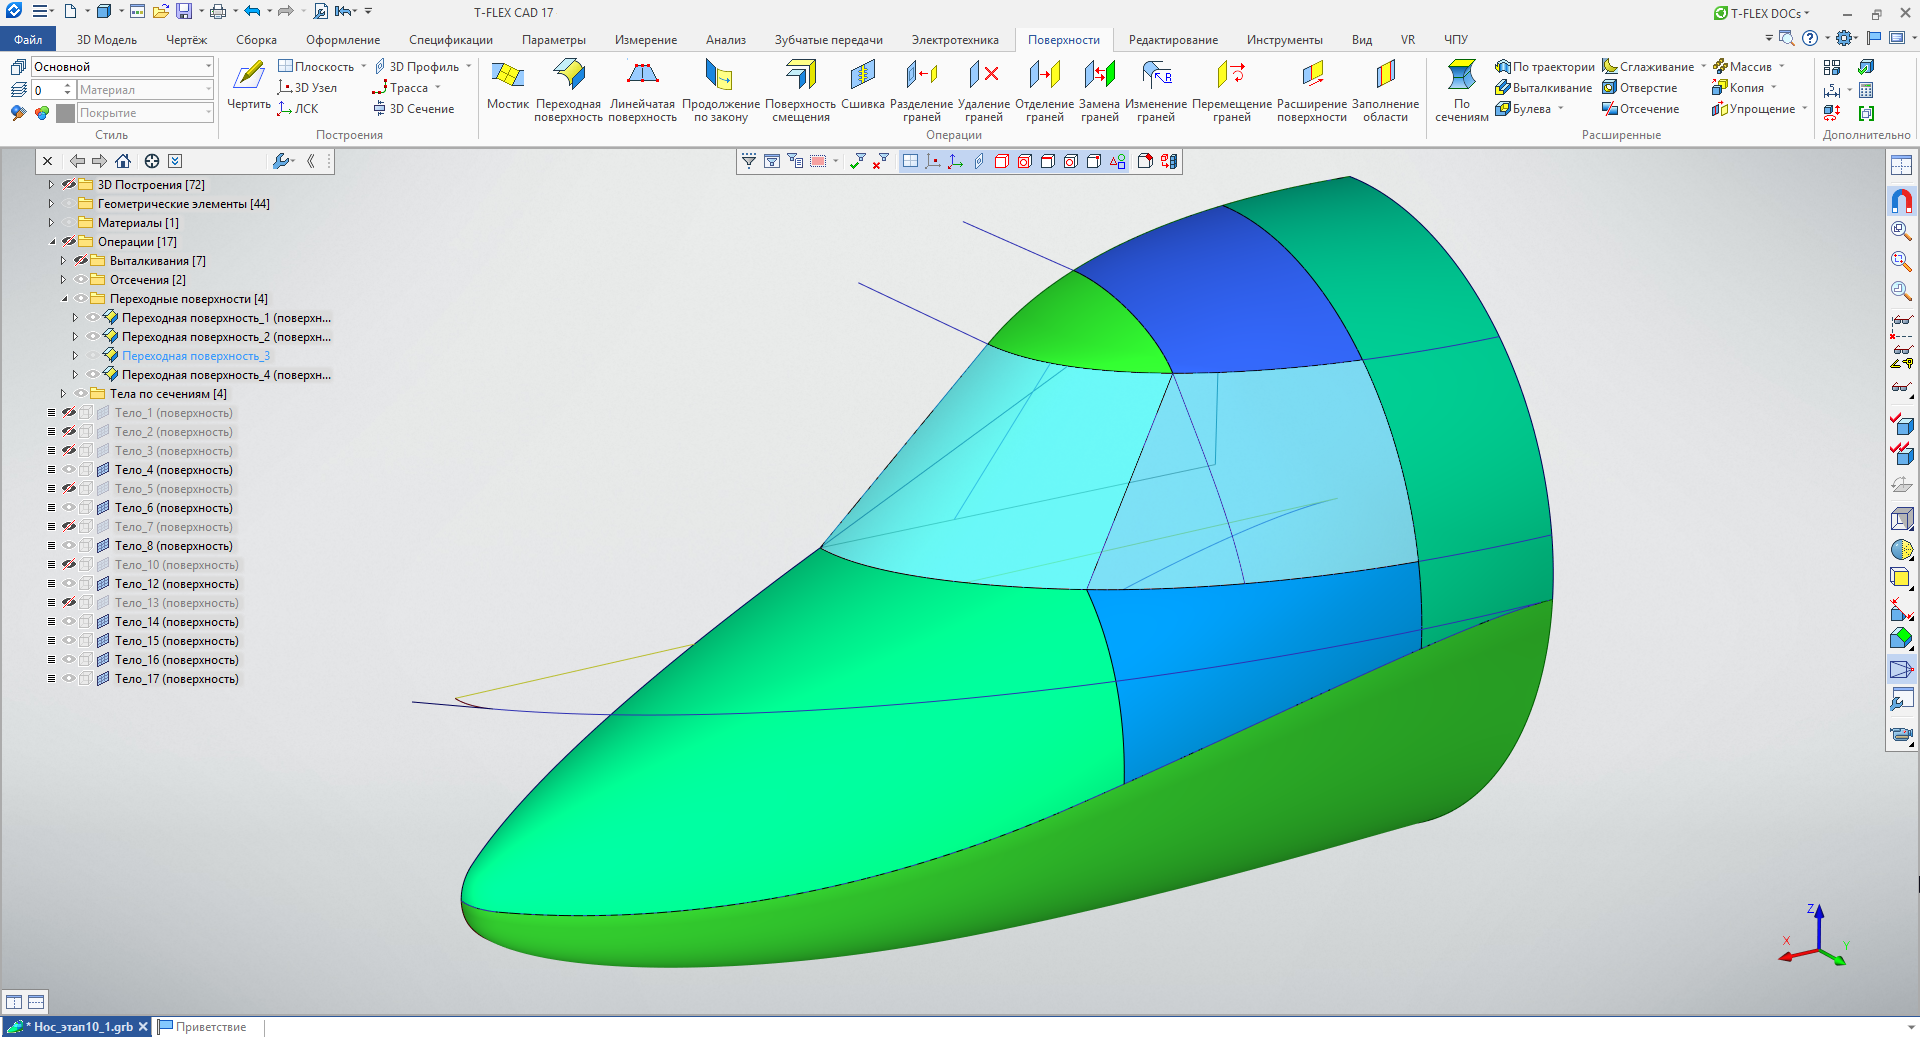Expand the Тела по сечениям folder
Image resolution: width=1920 pixels, height=1038 pixels.
click(63, 394)
